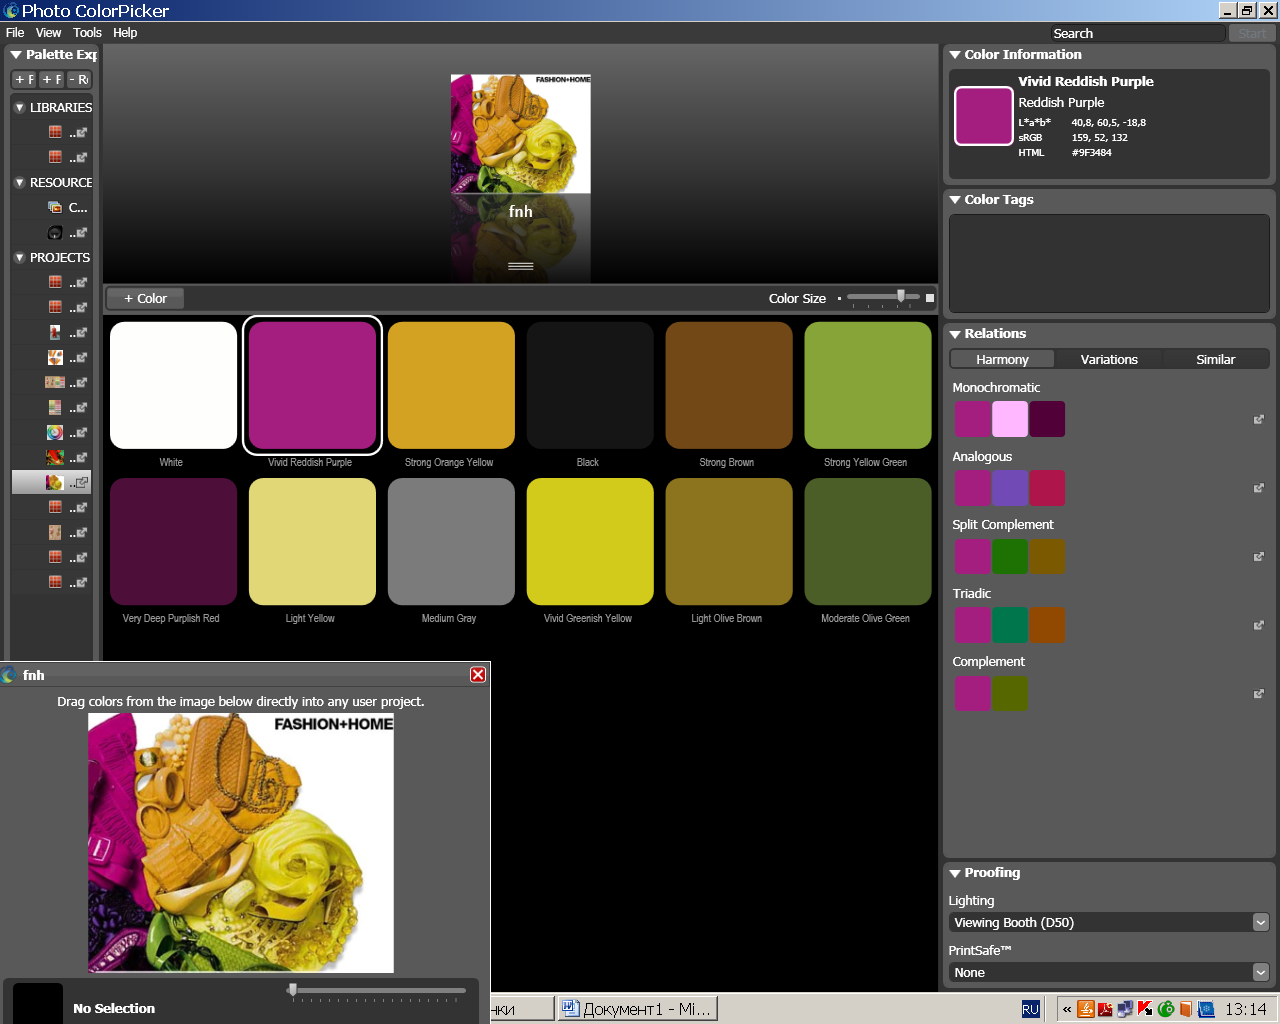Pop out the Triadic harmony row
The width and height of the screenshot is (1280, 1024).
pyautogui.click(x=1259, y=625)
